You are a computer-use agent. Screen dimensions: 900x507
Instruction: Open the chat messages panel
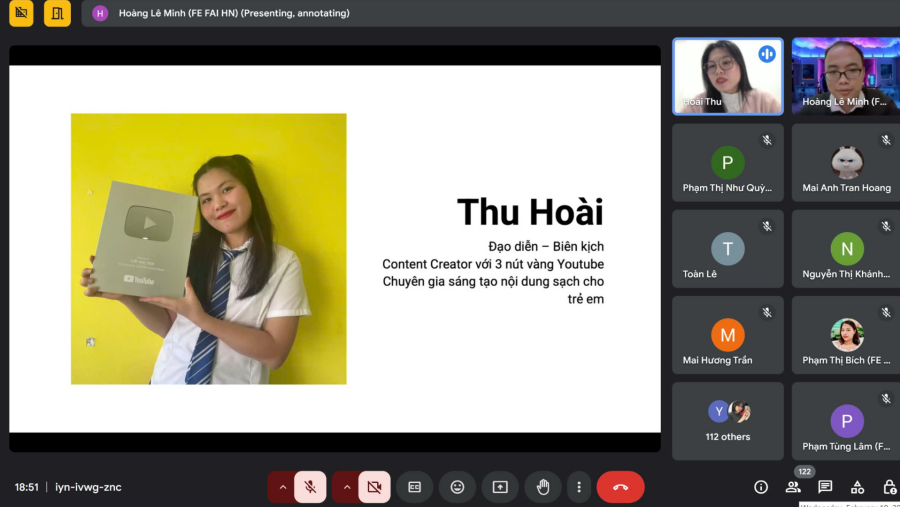point(825,487)
